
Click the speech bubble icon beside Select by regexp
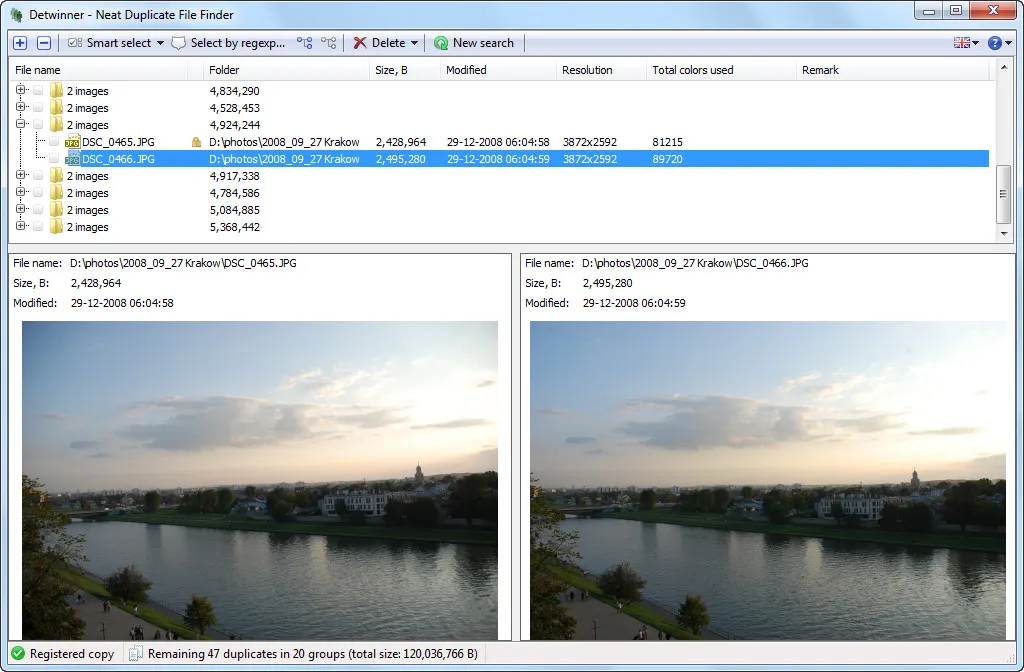178,43
